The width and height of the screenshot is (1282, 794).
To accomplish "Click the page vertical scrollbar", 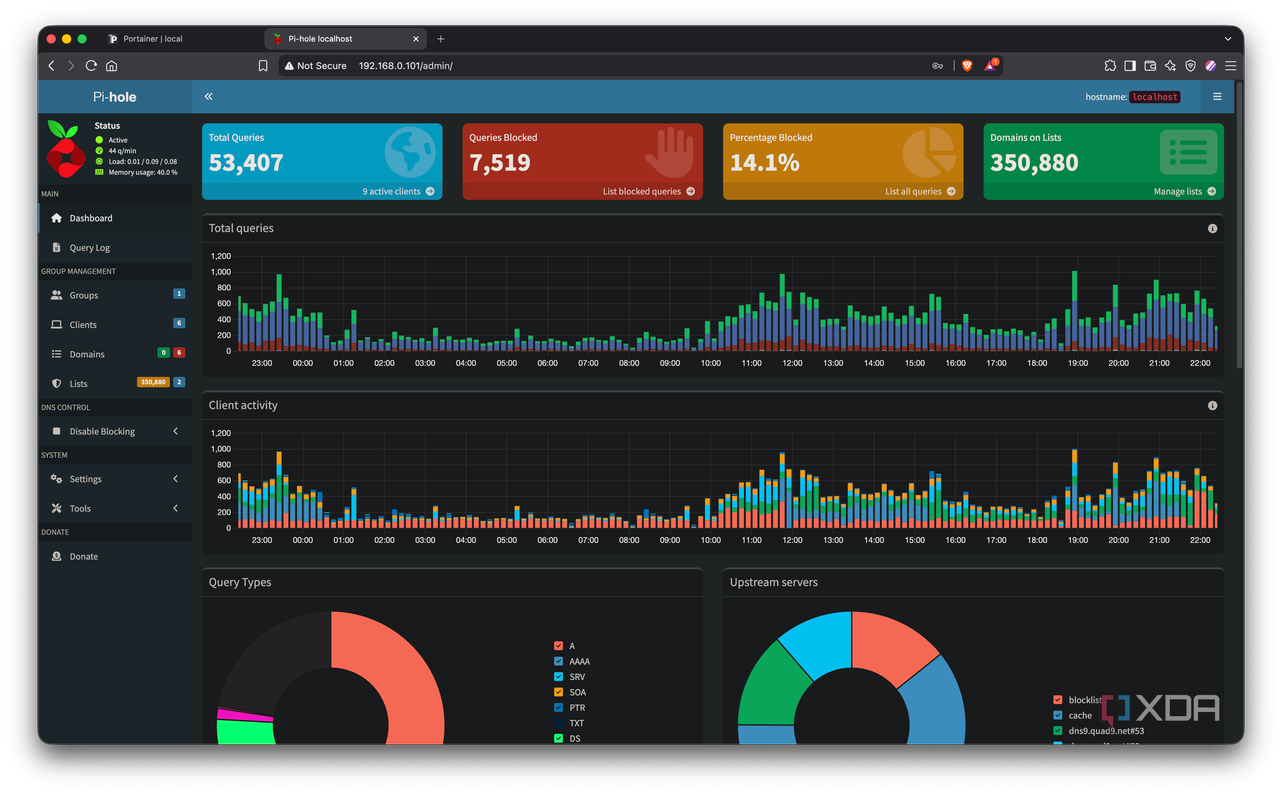I will pyautogui.click(x=1239, y=225).
